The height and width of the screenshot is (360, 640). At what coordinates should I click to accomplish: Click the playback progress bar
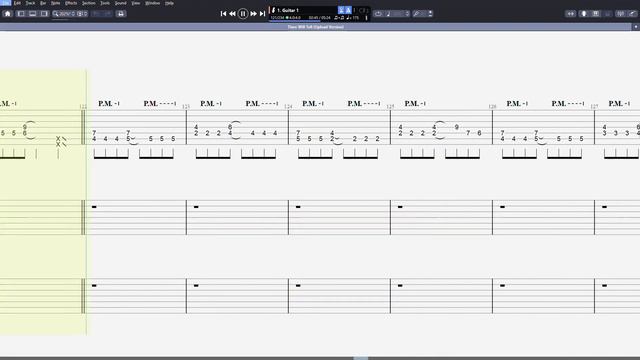pyautogui.click(x=320, y=21)
